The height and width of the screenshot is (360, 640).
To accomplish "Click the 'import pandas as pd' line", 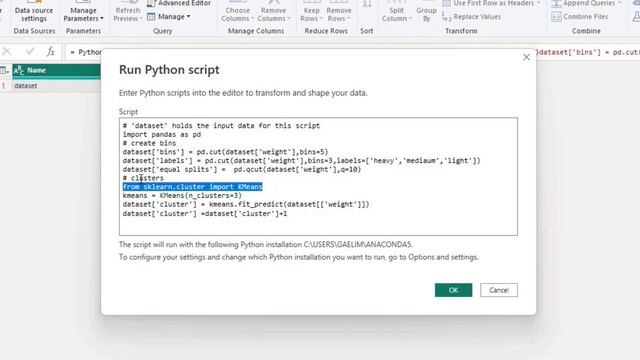I will 162,134.
